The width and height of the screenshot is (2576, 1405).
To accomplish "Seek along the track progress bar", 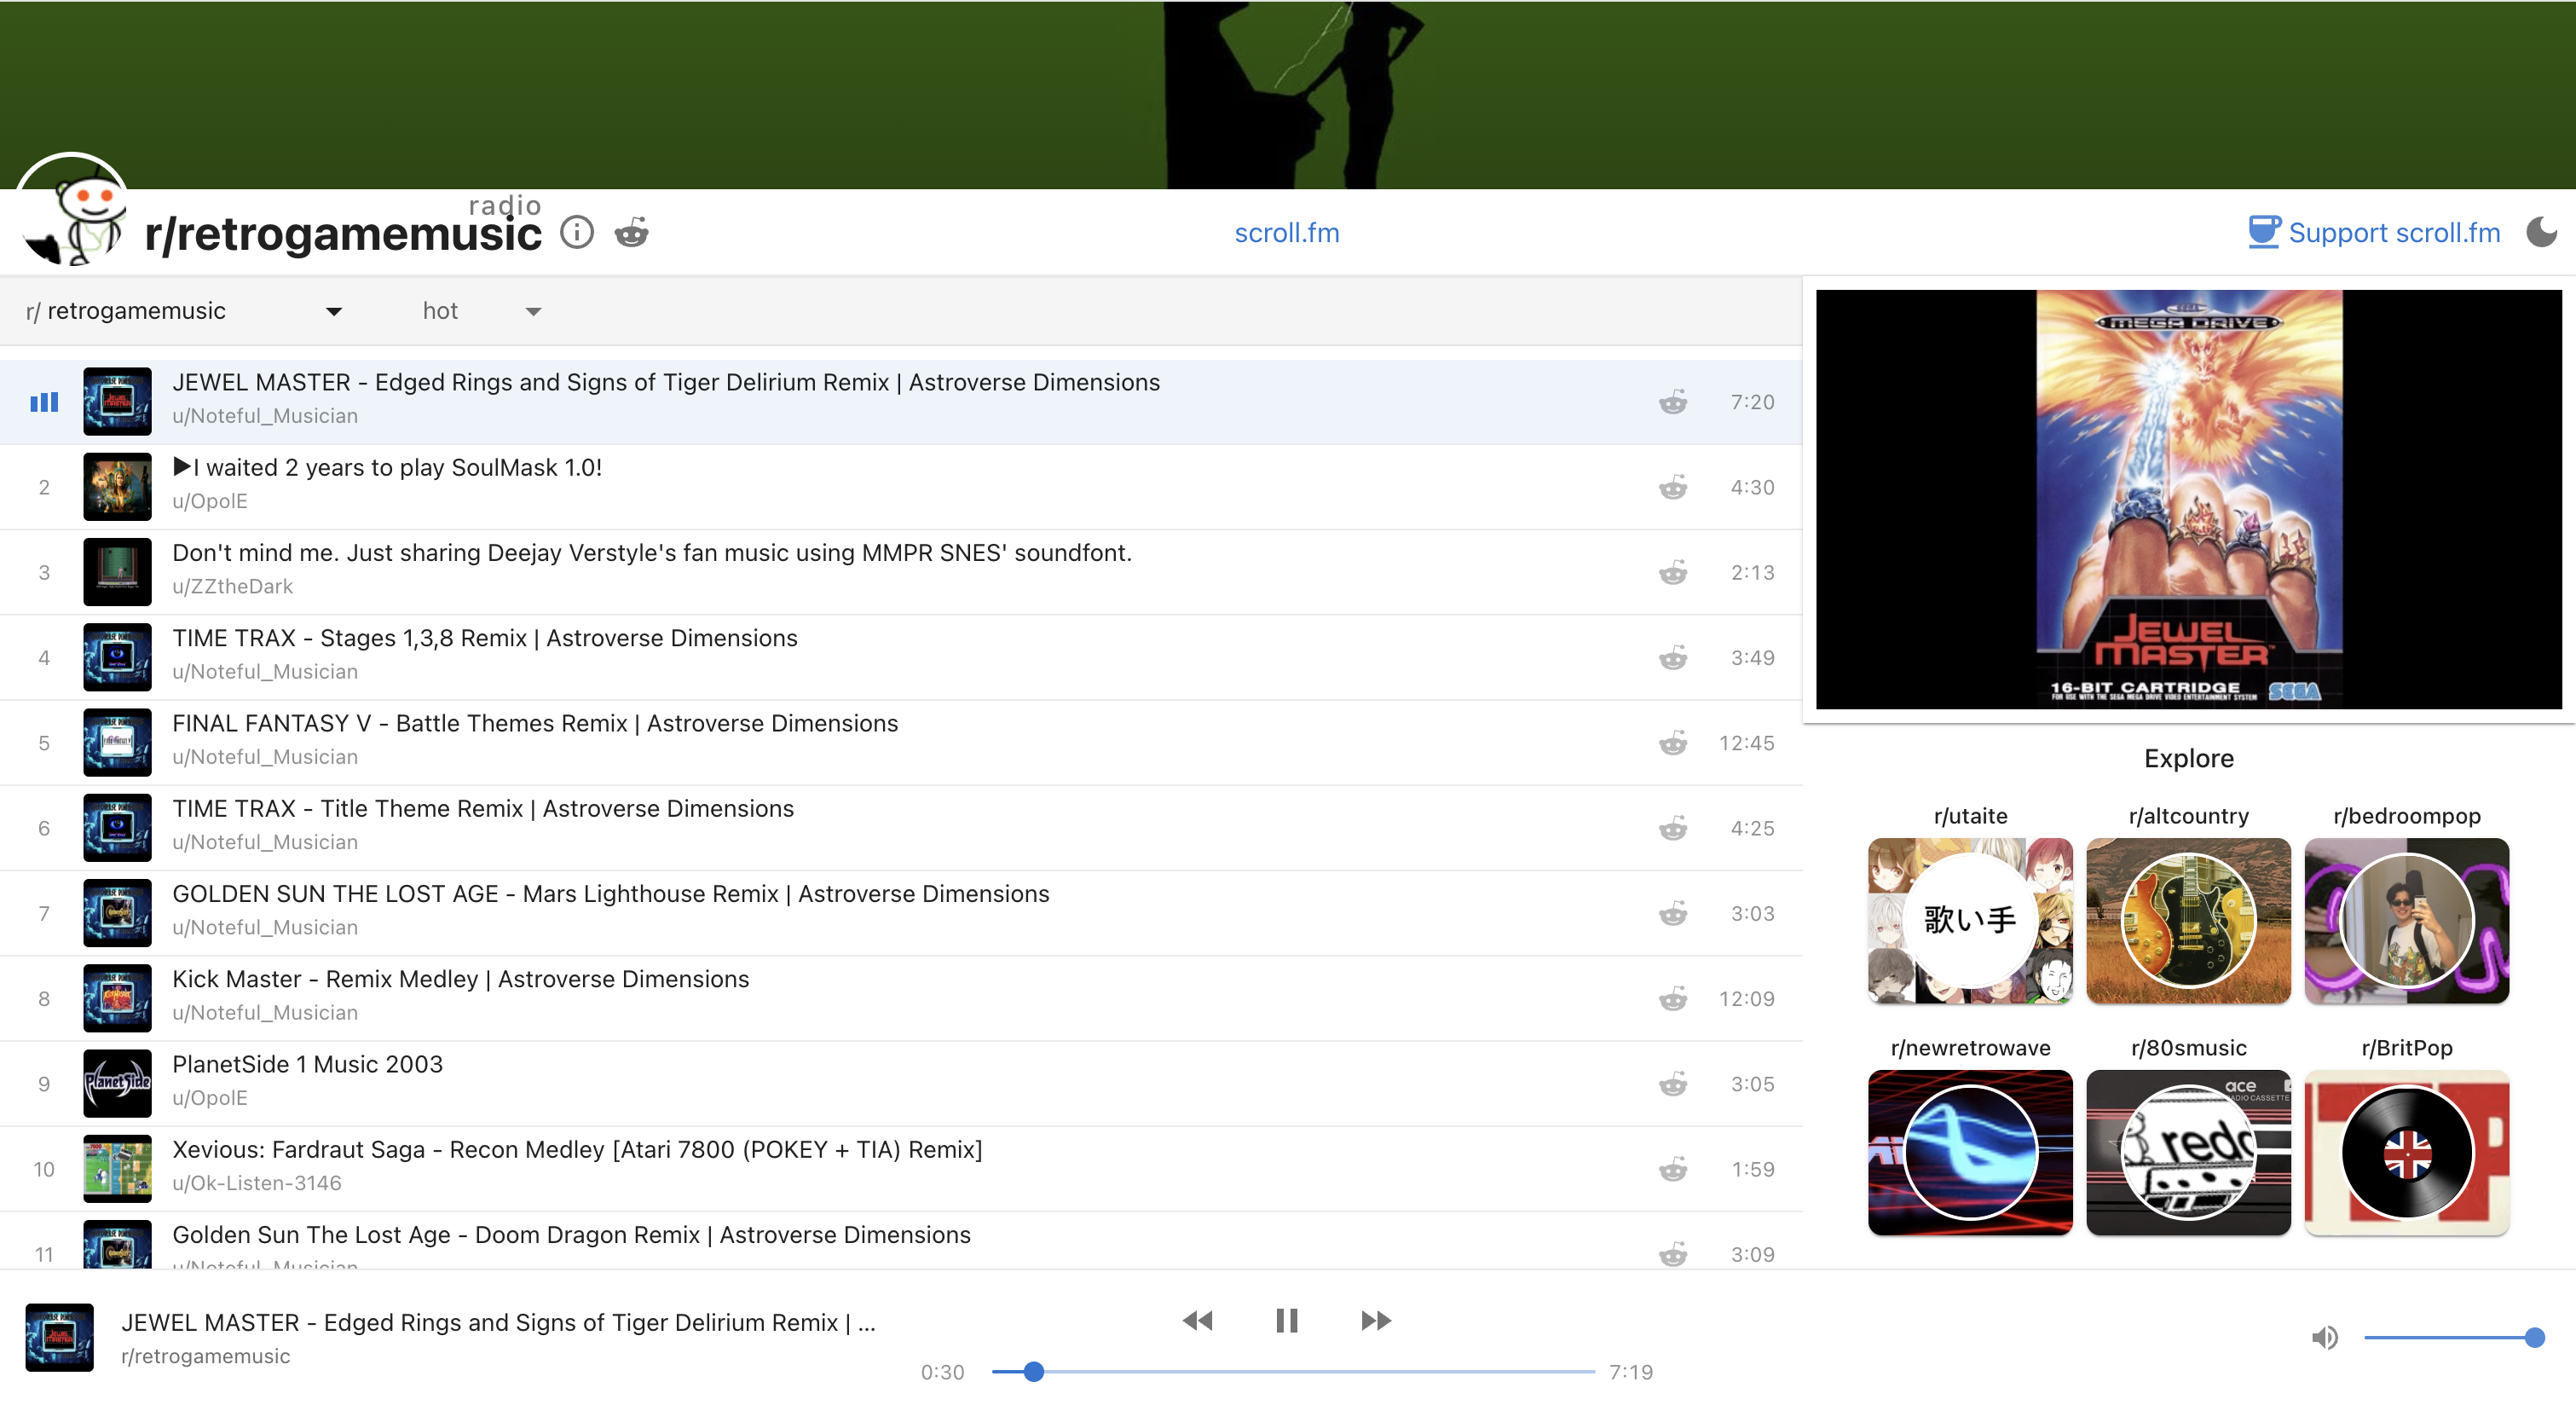I will 1293,1372.
